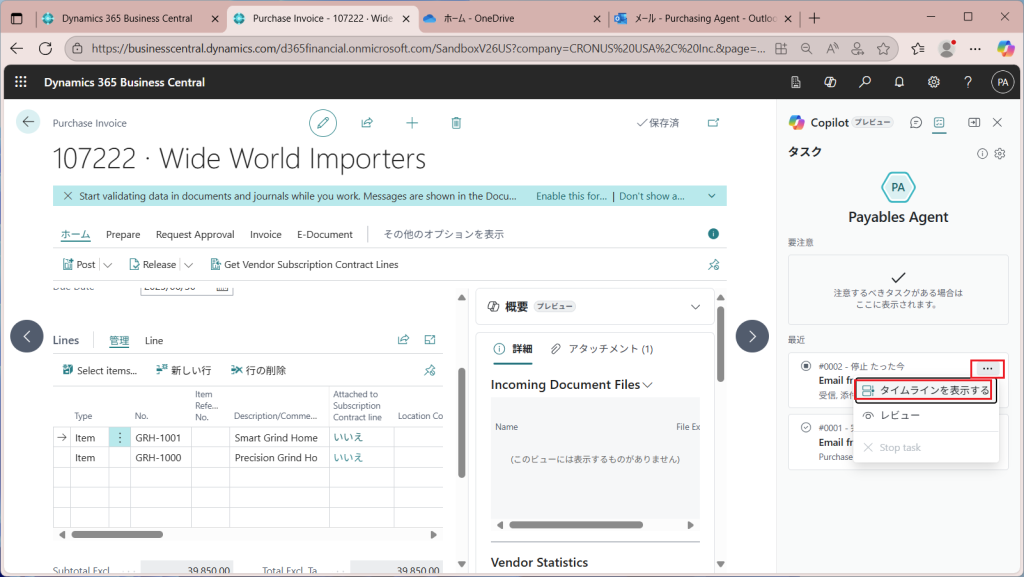Choose Stop task in the task menu
1024x577 pixels.
point(925,448)
